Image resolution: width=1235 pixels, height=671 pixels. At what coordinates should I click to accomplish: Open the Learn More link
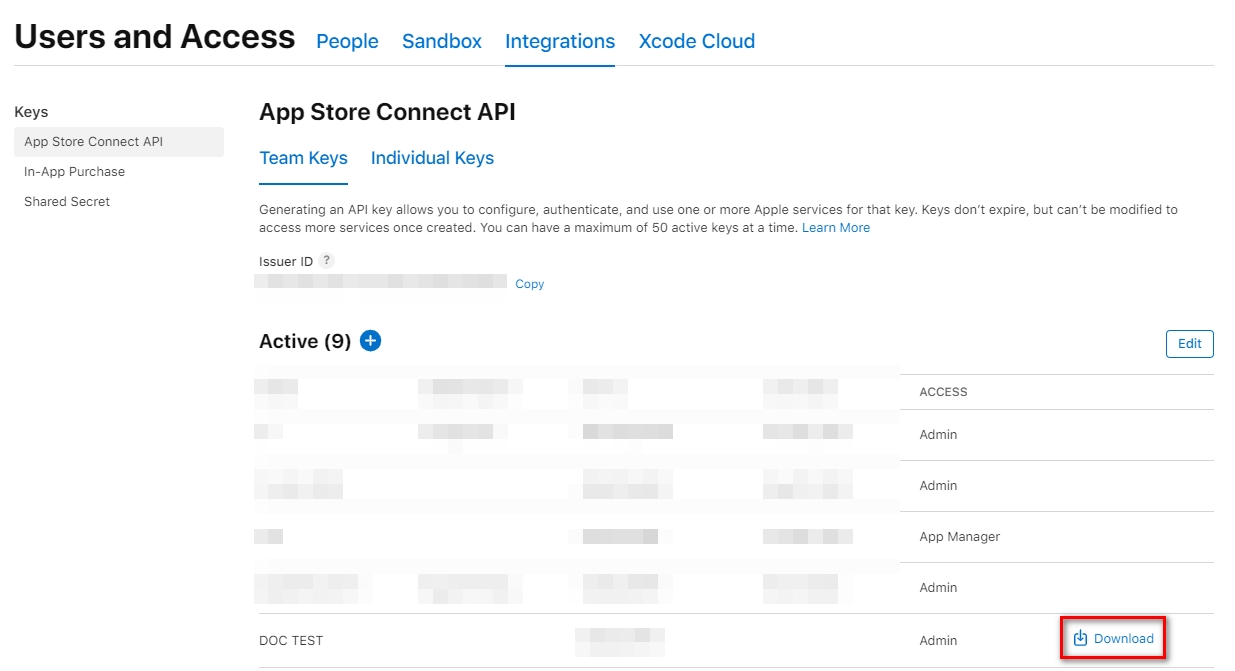[x=835, y=228]
